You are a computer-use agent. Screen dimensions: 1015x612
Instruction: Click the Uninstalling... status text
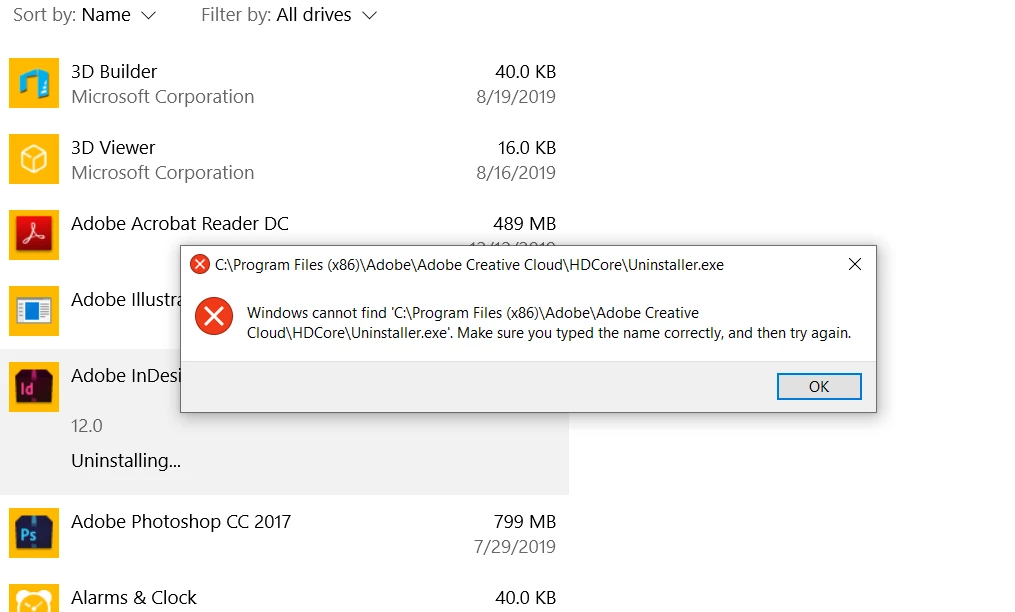pos(126,460)
